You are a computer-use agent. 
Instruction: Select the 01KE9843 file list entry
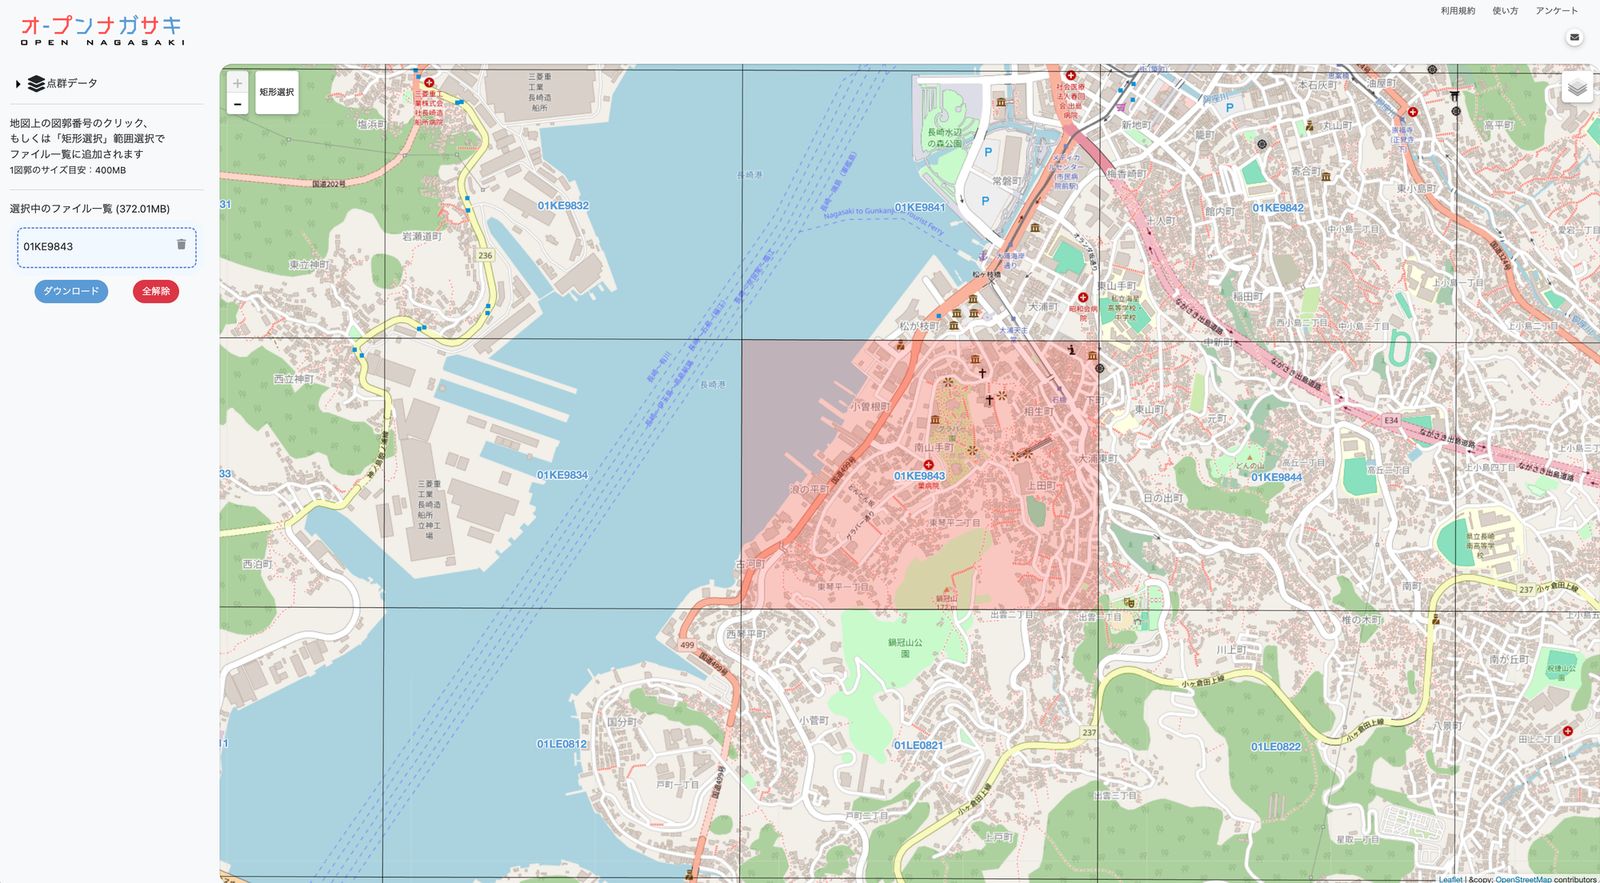(106, 247)
